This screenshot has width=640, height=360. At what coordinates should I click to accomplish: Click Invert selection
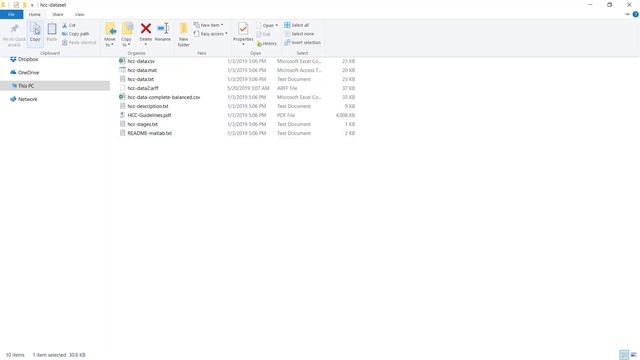point(302,42)
